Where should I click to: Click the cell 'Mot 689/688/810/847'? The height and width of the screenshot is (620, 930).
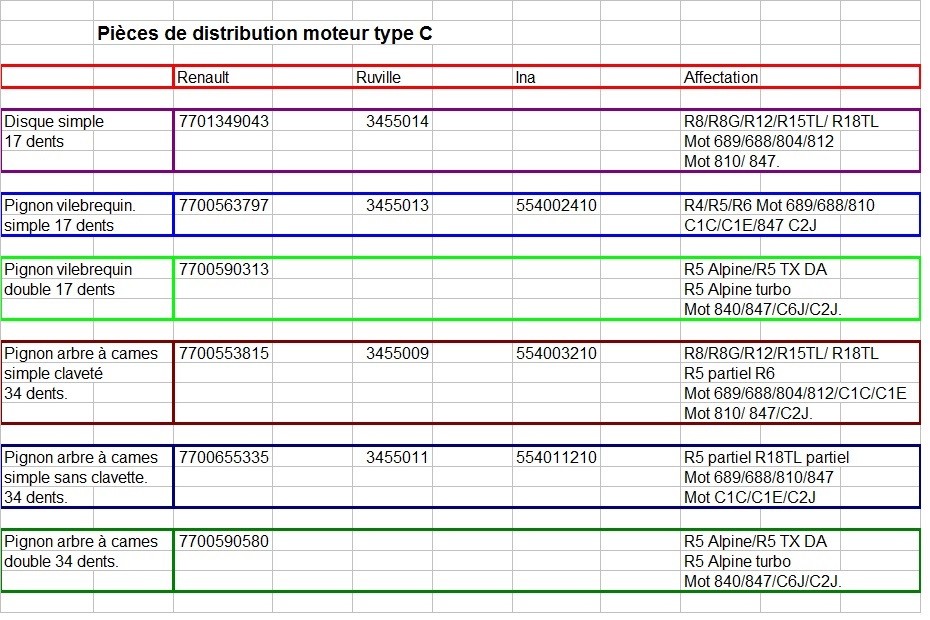coord(759,478)
